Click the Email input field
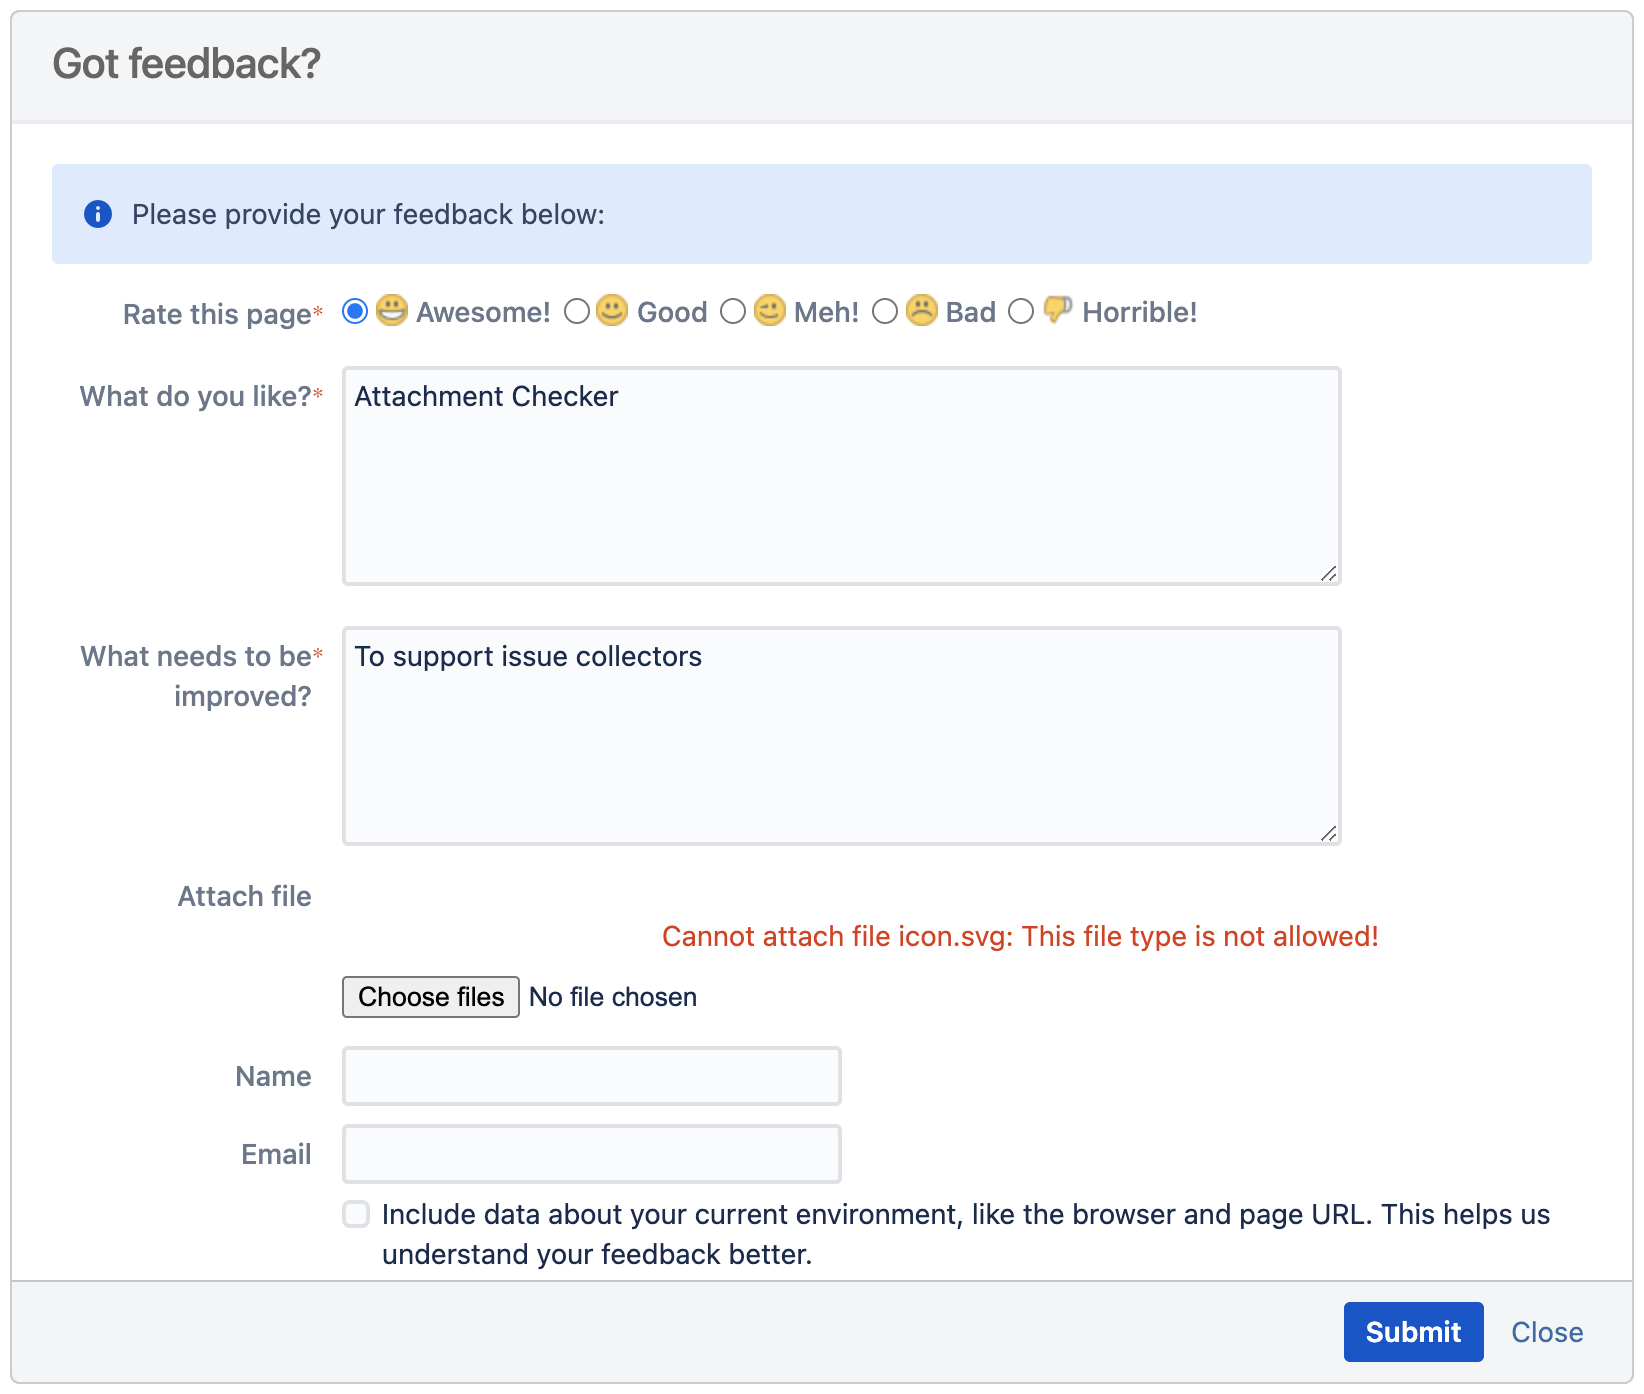Image resolution: width=1644 pixels, height=1394 pixels. [591, 1154]
